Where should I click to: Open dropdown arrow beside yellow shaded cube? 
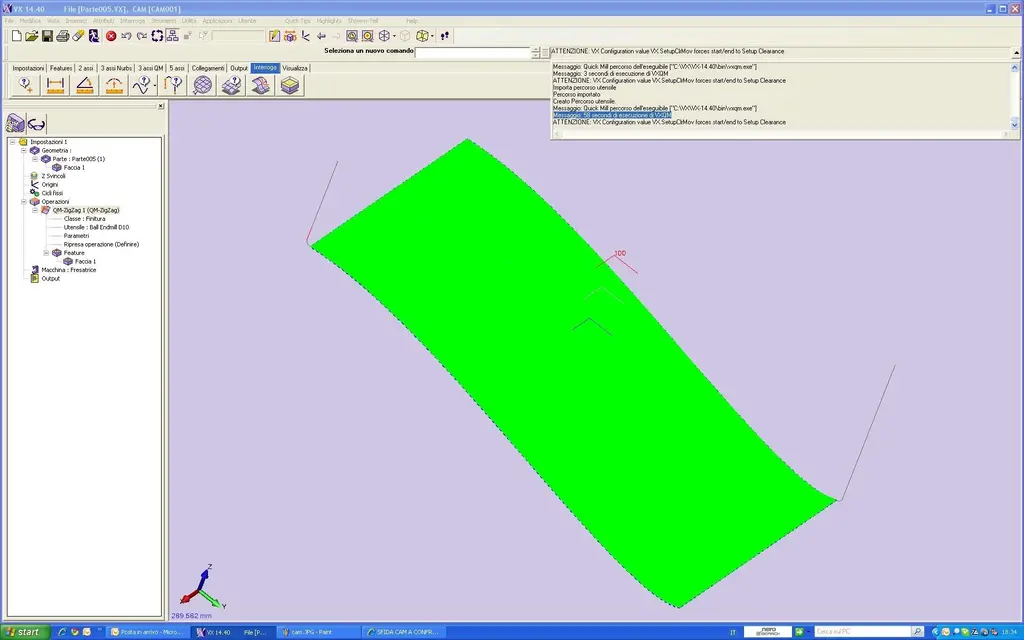coord(432,37)
